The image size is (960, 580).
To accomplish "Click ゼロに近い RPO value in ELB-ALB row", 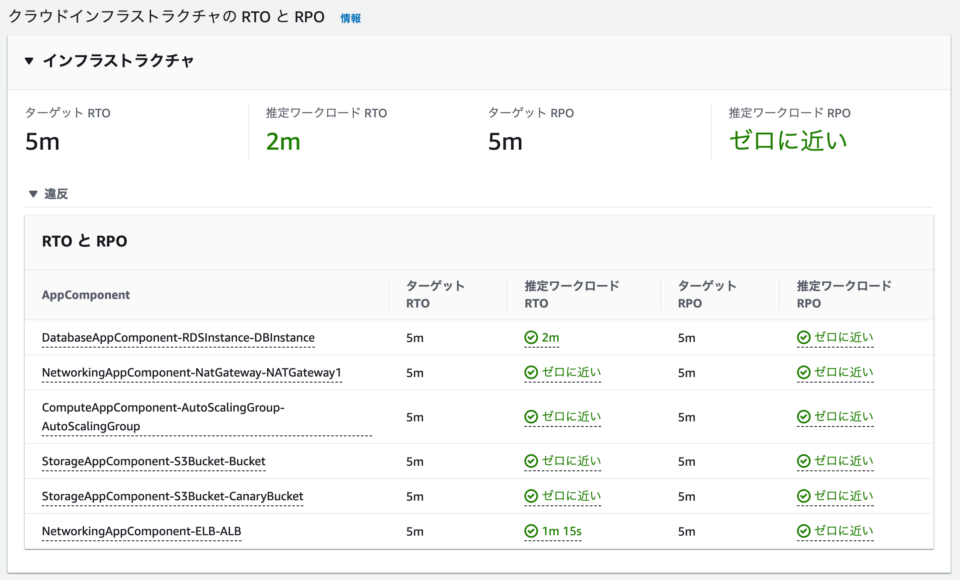I will 844,531.
